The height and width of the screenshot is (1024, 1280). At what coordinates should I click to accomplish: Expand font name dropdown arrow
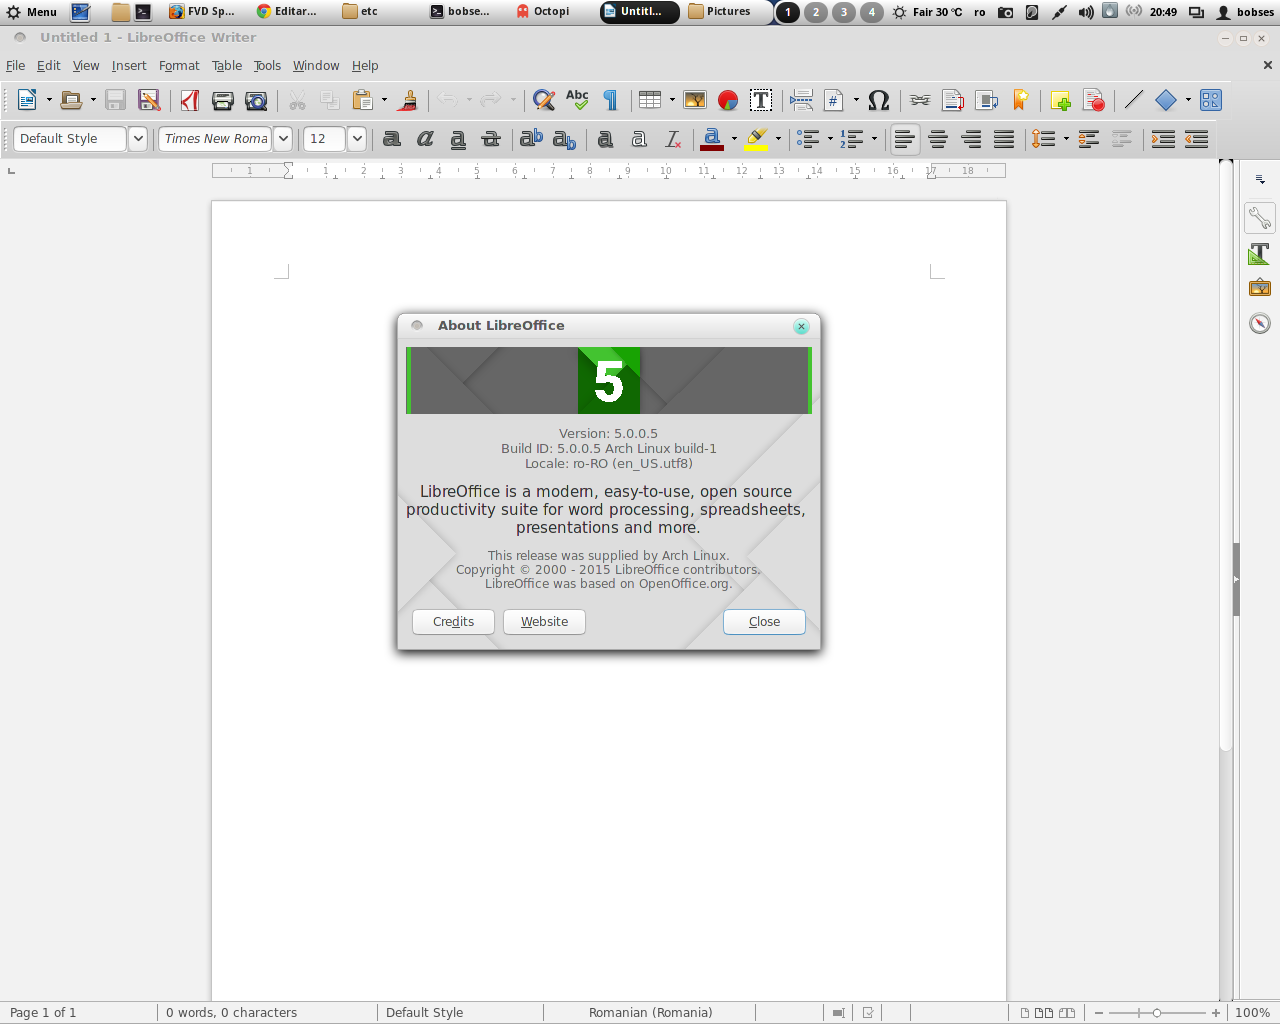click(283, 139)
